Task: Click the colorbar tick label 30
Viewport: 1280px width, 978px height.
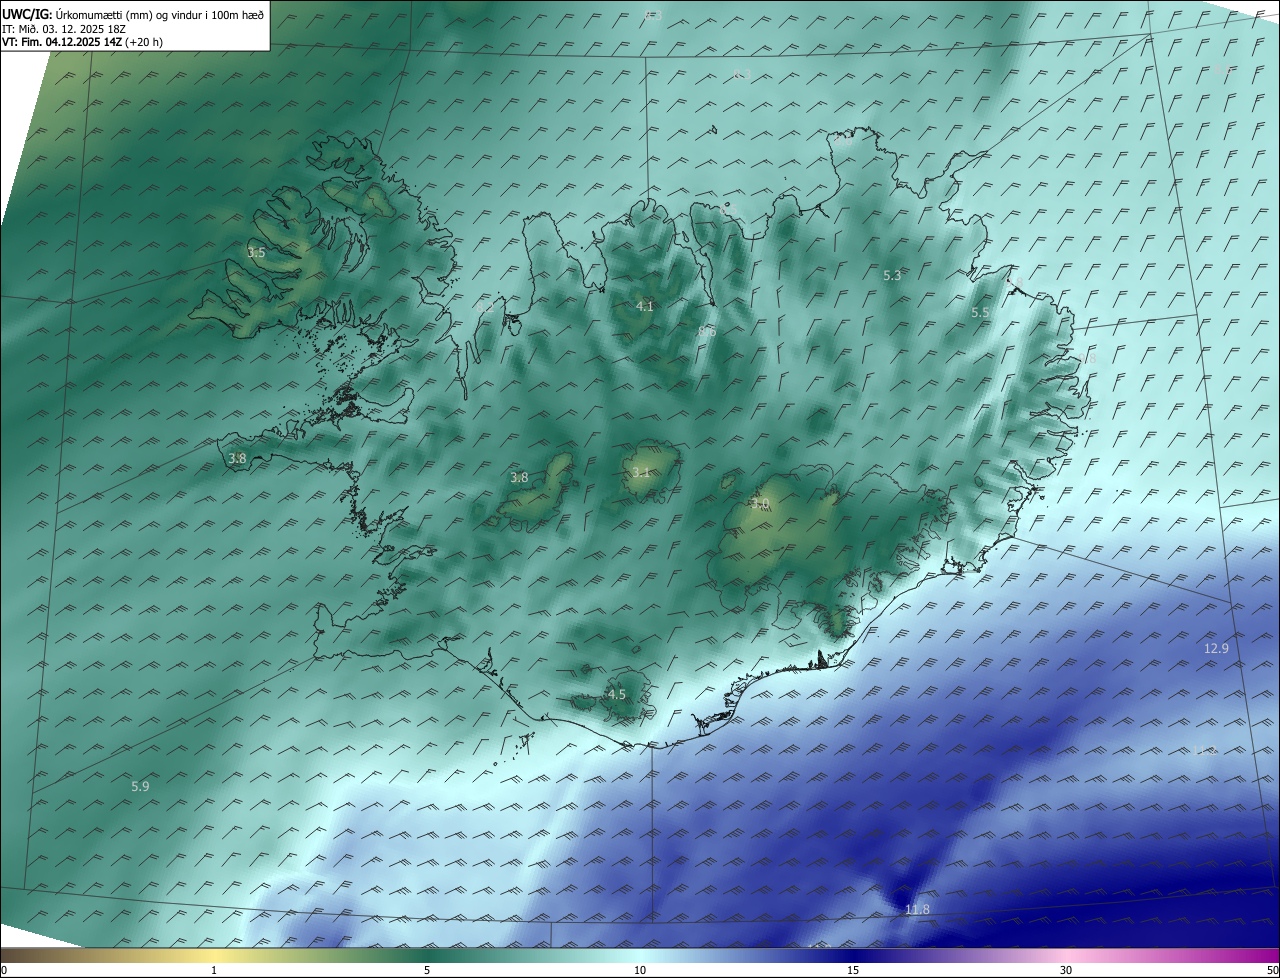Action: (x=1066, y=970)
